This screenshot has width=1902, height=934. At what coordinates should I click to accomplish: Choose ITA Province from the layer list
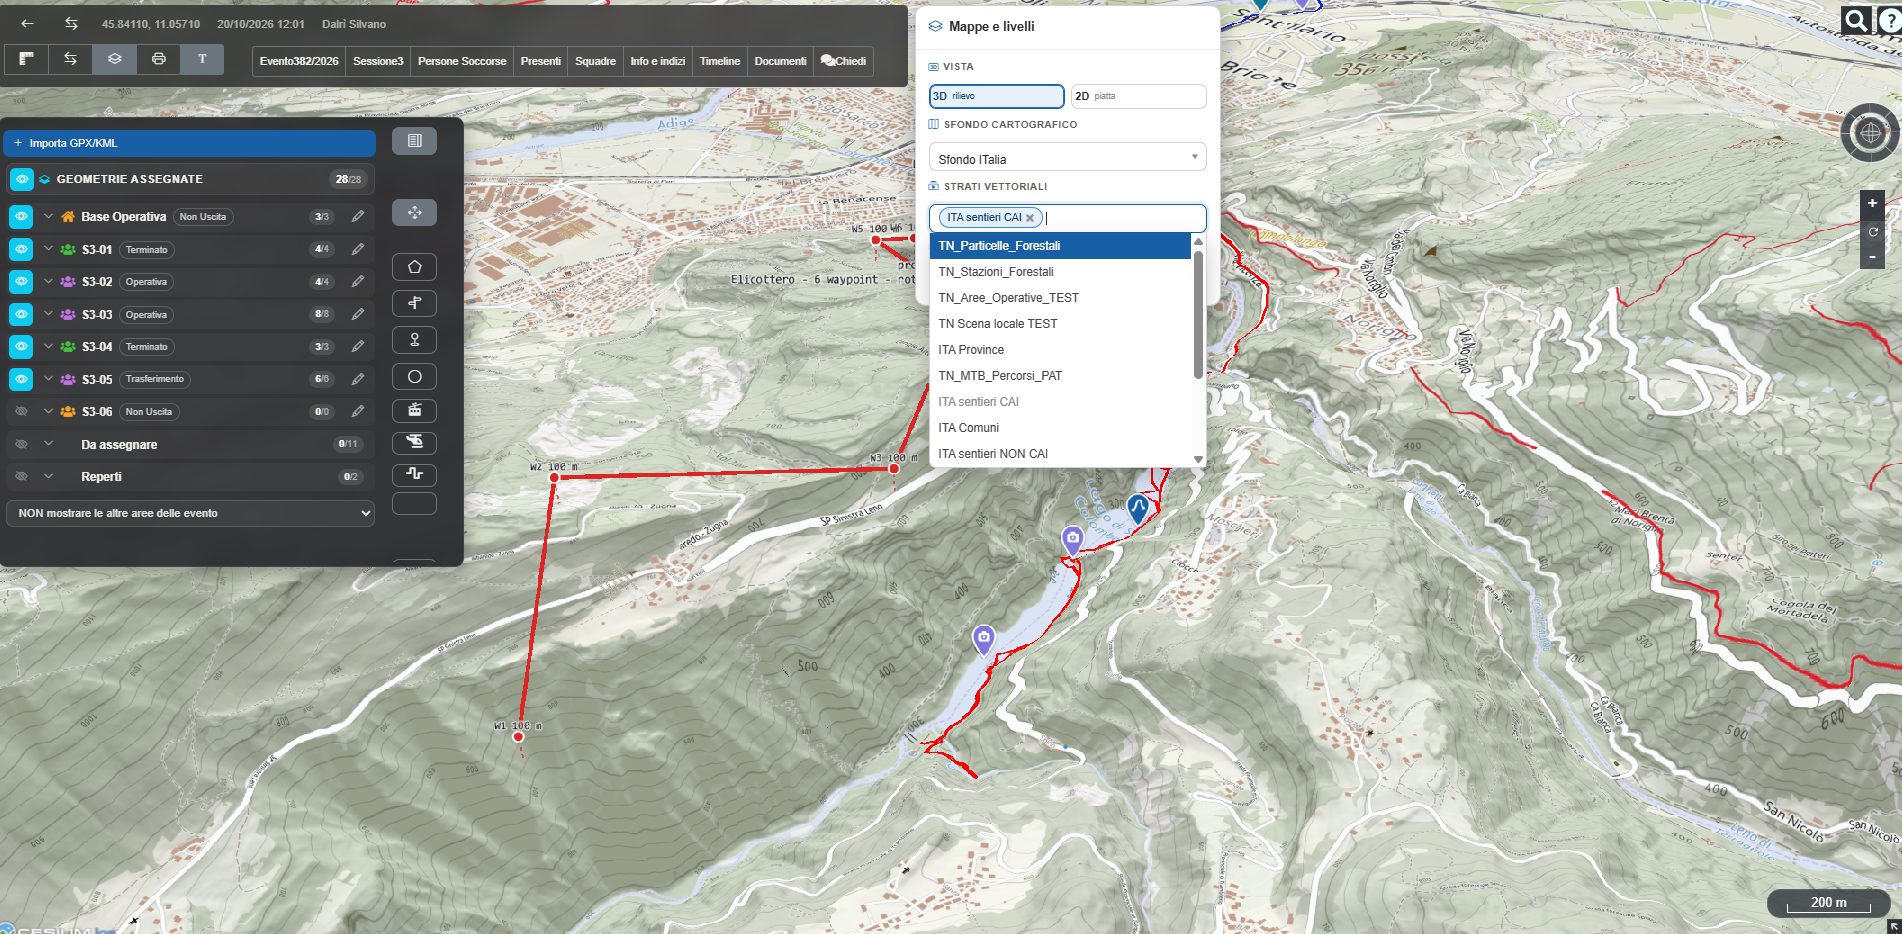(x=1060, y=350)
